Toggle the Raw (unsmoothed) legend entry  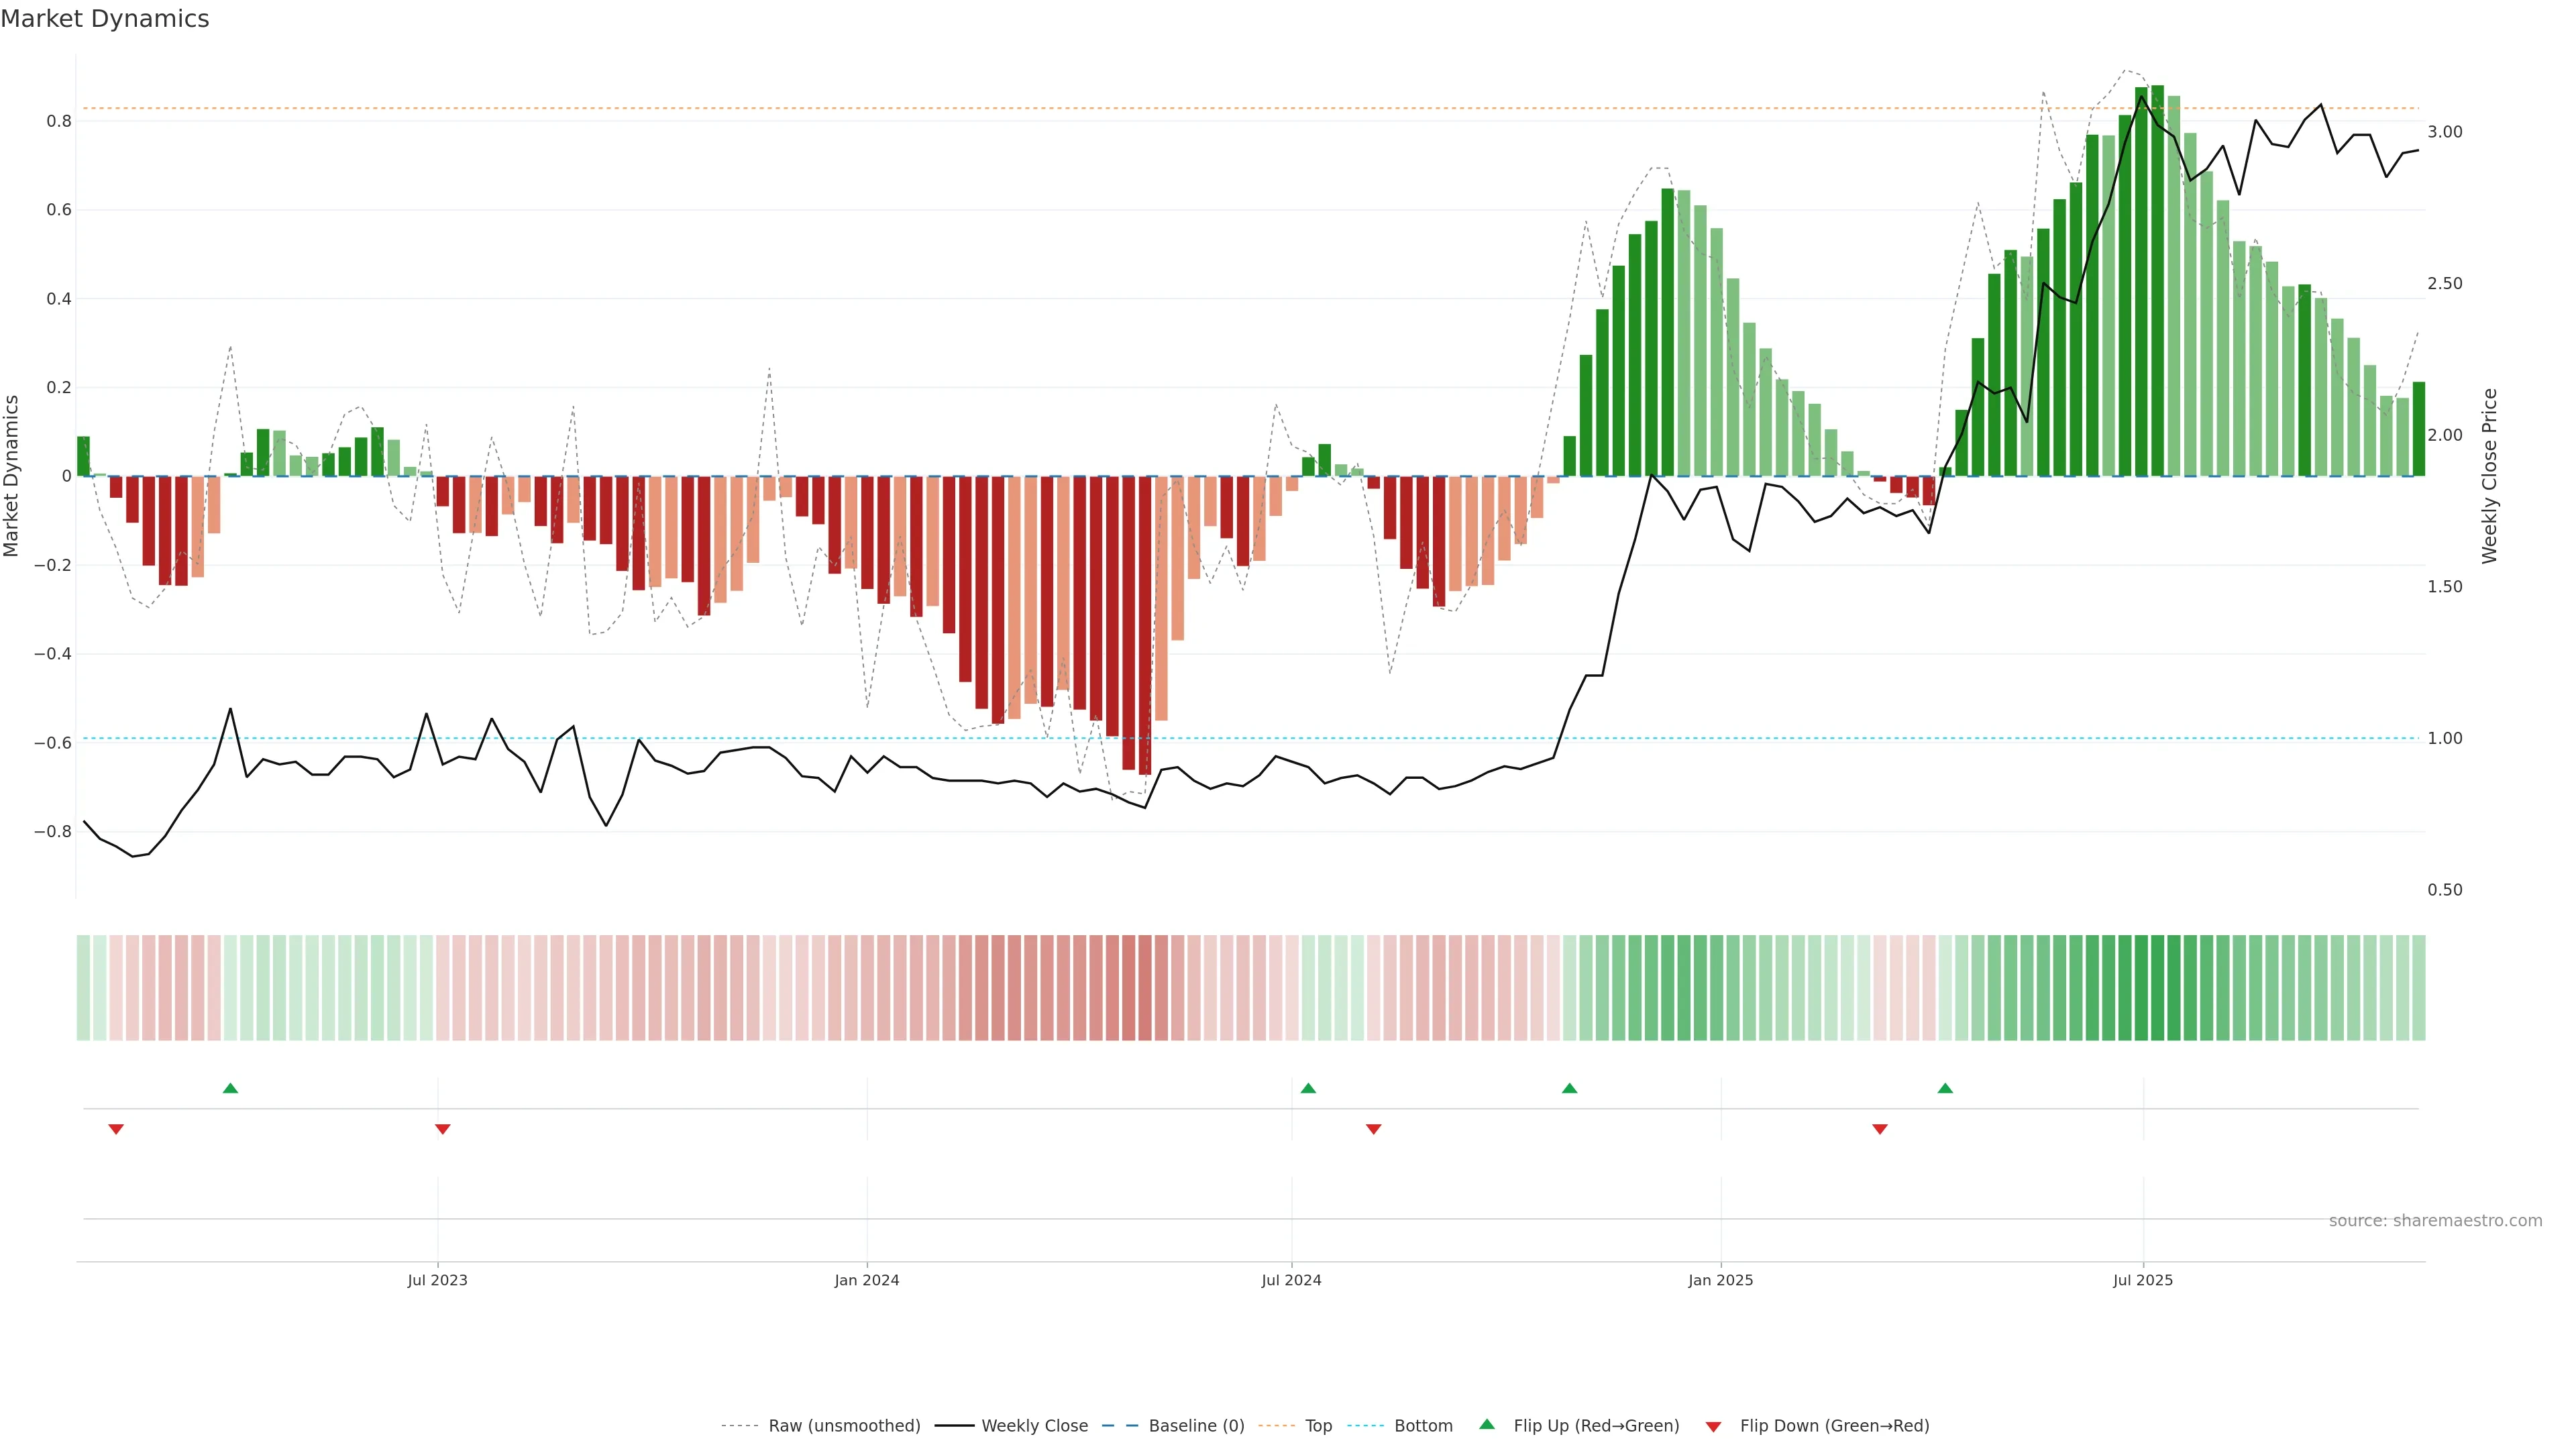coord(843,1425)
